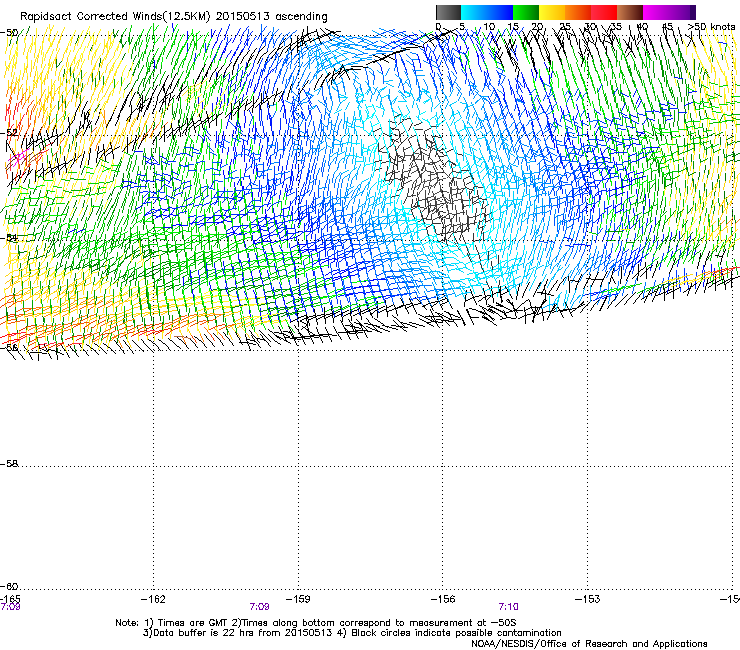Click the 'Times are GMT' note line
The height and width of the screenshot is (650, 740).
point(316,623)
